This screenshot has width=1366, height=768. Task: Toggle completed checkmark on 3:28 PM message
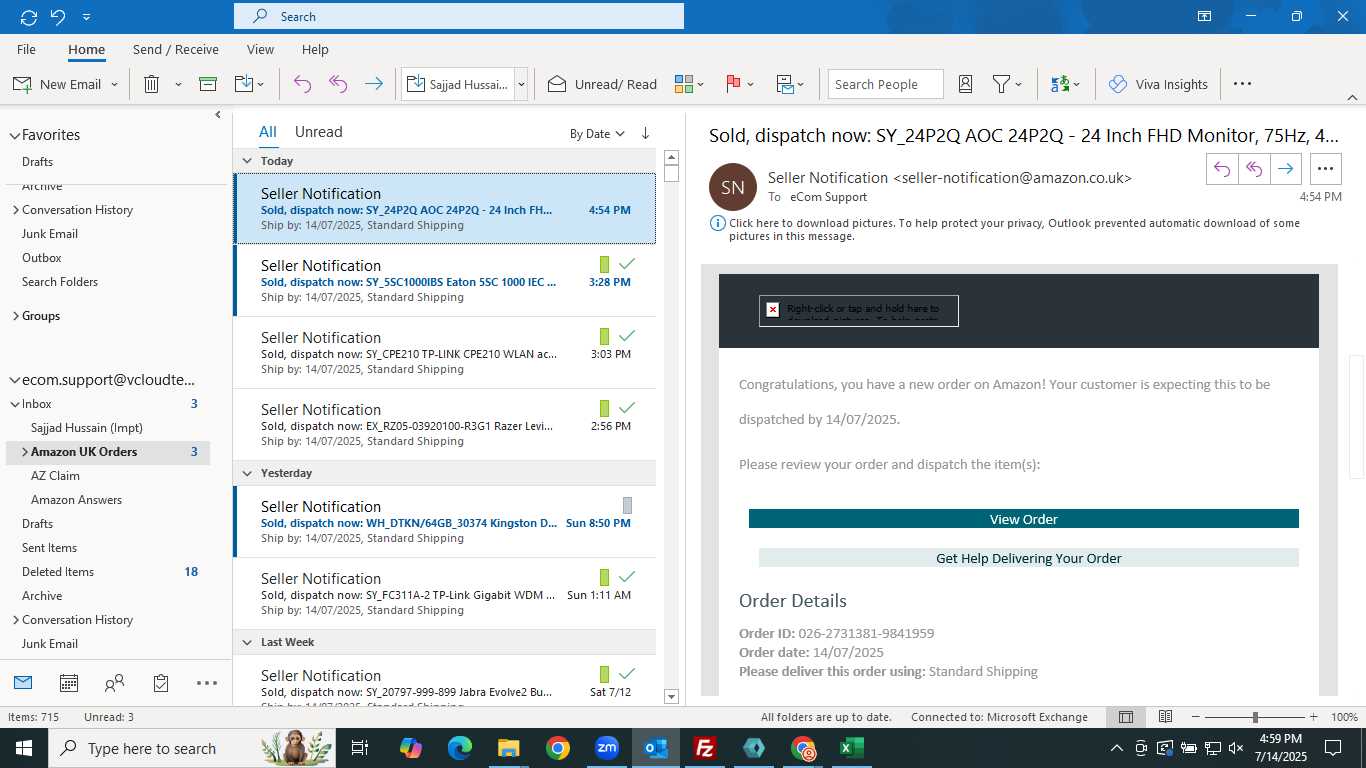(x=627, y=264)
